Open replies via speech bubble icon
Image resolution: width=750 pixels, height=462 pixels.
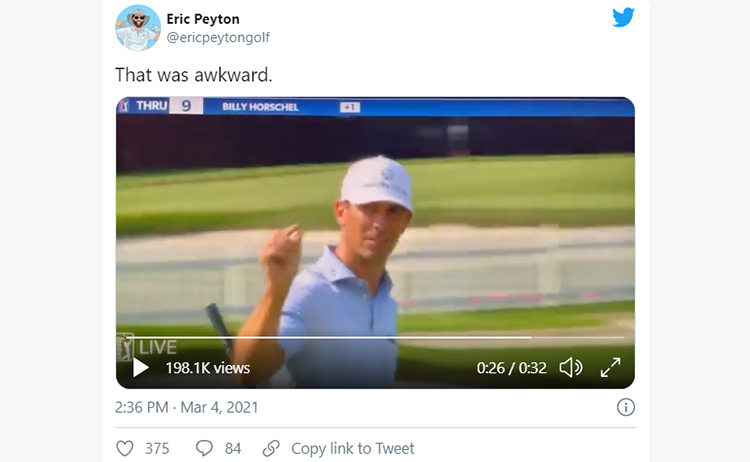(x=204, y=449)
